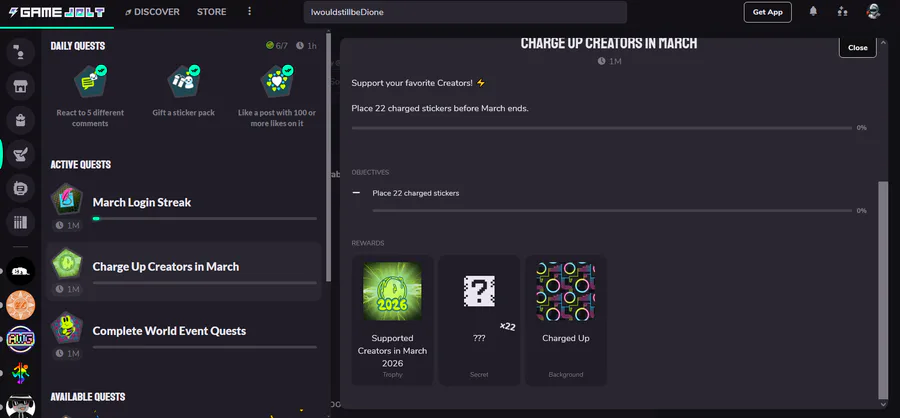Click the Available Quests heading
This screenshot has height=418, width=900.
coord(88,397)
